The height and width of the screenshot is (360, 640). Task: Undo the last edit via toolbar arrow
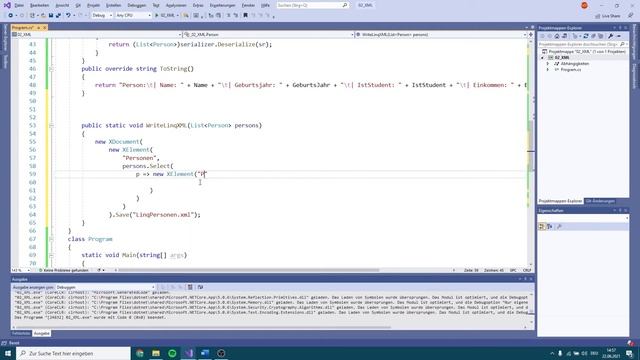(68, 16)
